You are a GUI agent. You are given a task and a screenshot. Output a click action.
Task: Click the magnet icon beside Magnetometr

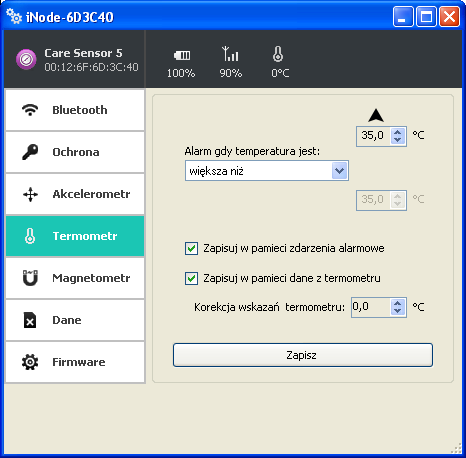[30, 278]
